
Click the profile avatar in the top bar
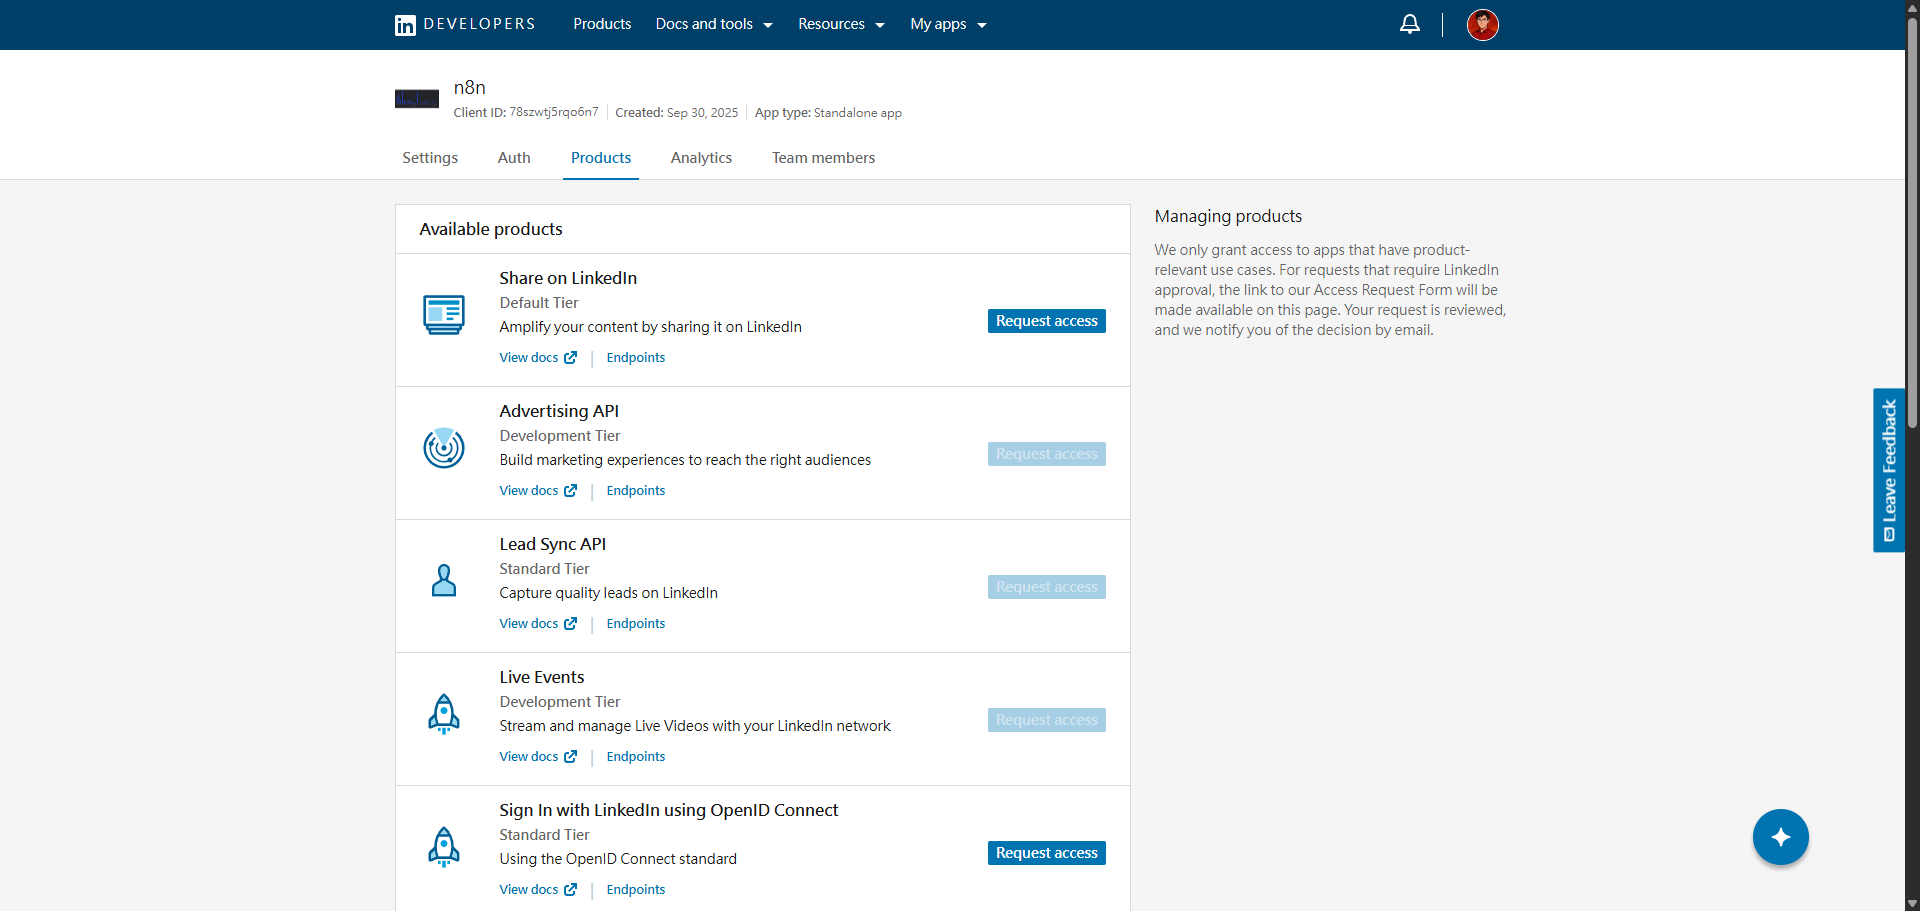1483,24
